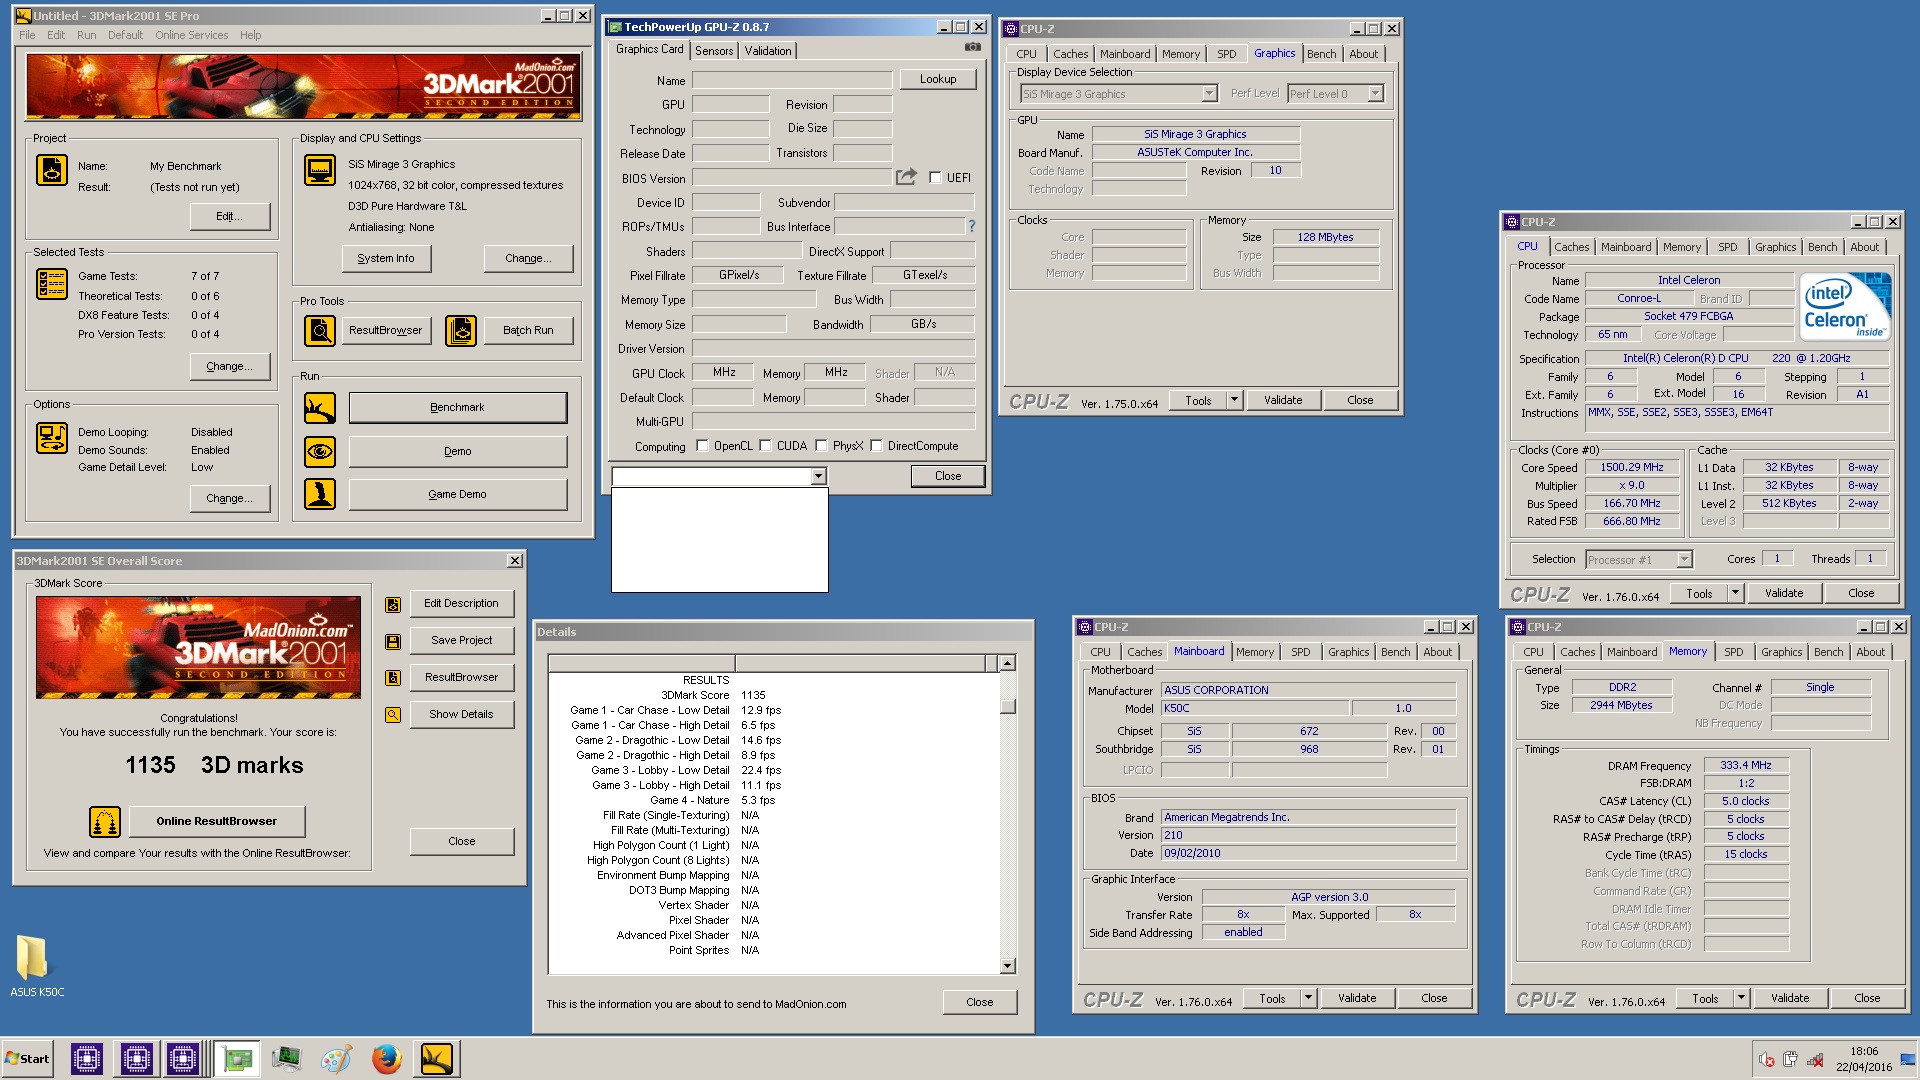Click the display settings monitor icon
1920x1080 pixels.
320,170
